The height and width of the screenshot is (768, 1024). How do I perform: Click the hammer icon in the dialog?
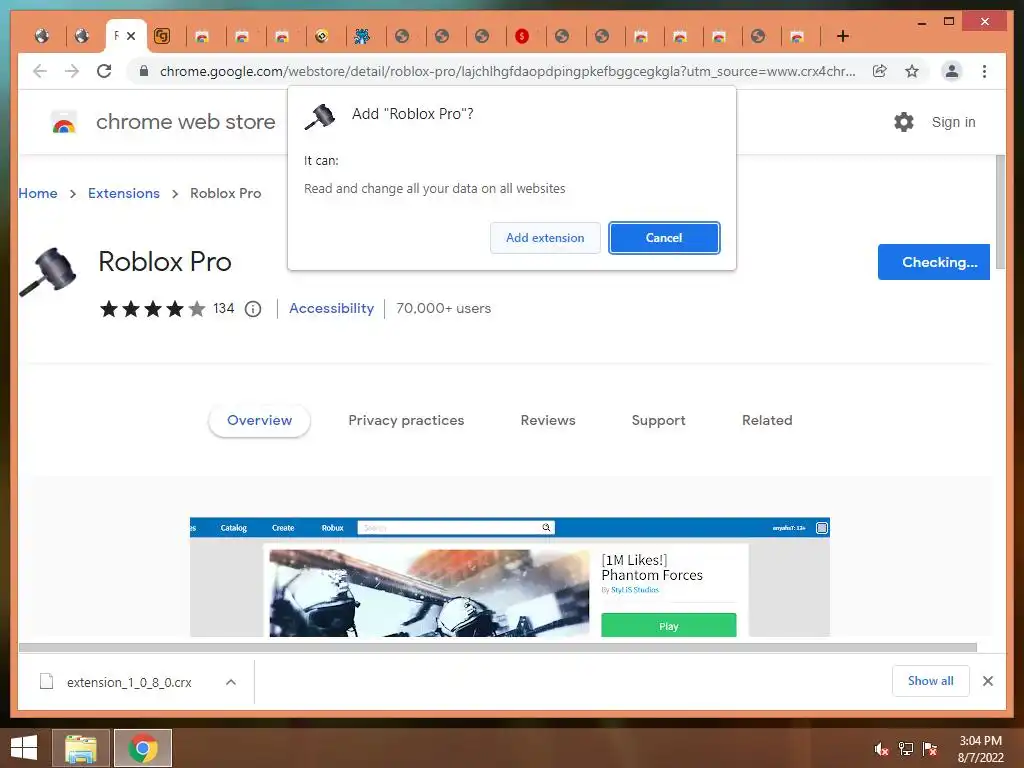320,117
